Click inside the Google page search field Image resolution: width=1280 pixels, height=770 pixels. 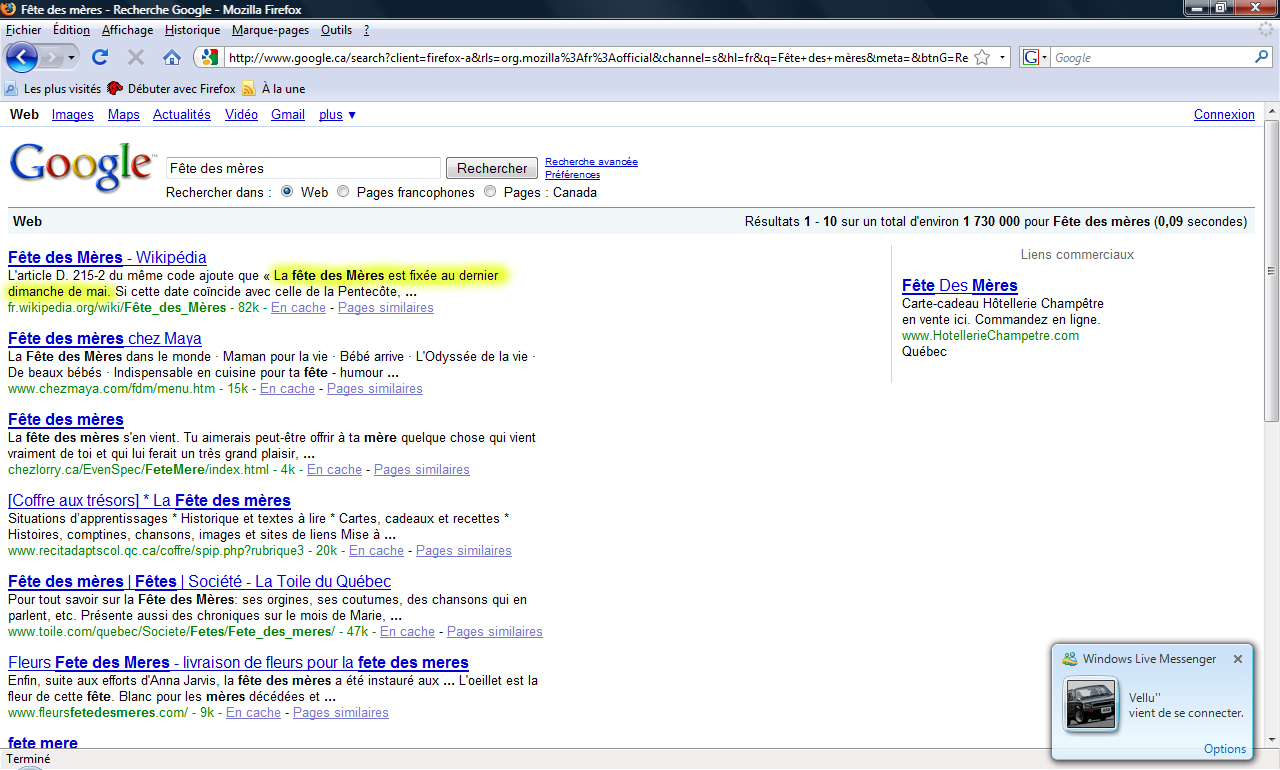click(303, 168)
